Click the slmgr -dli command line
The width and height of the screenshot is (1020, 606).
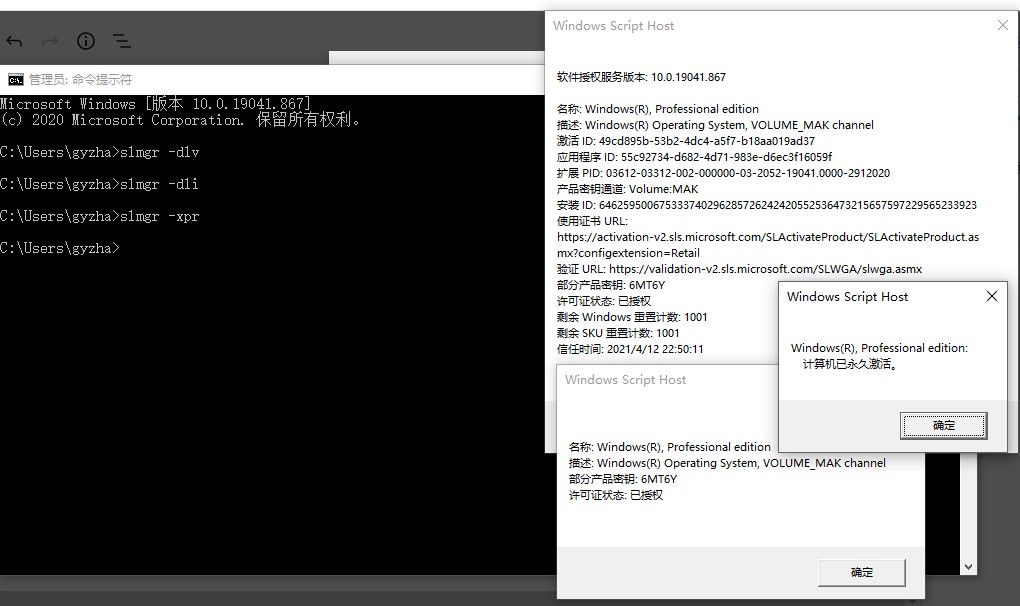pos(100,185)
